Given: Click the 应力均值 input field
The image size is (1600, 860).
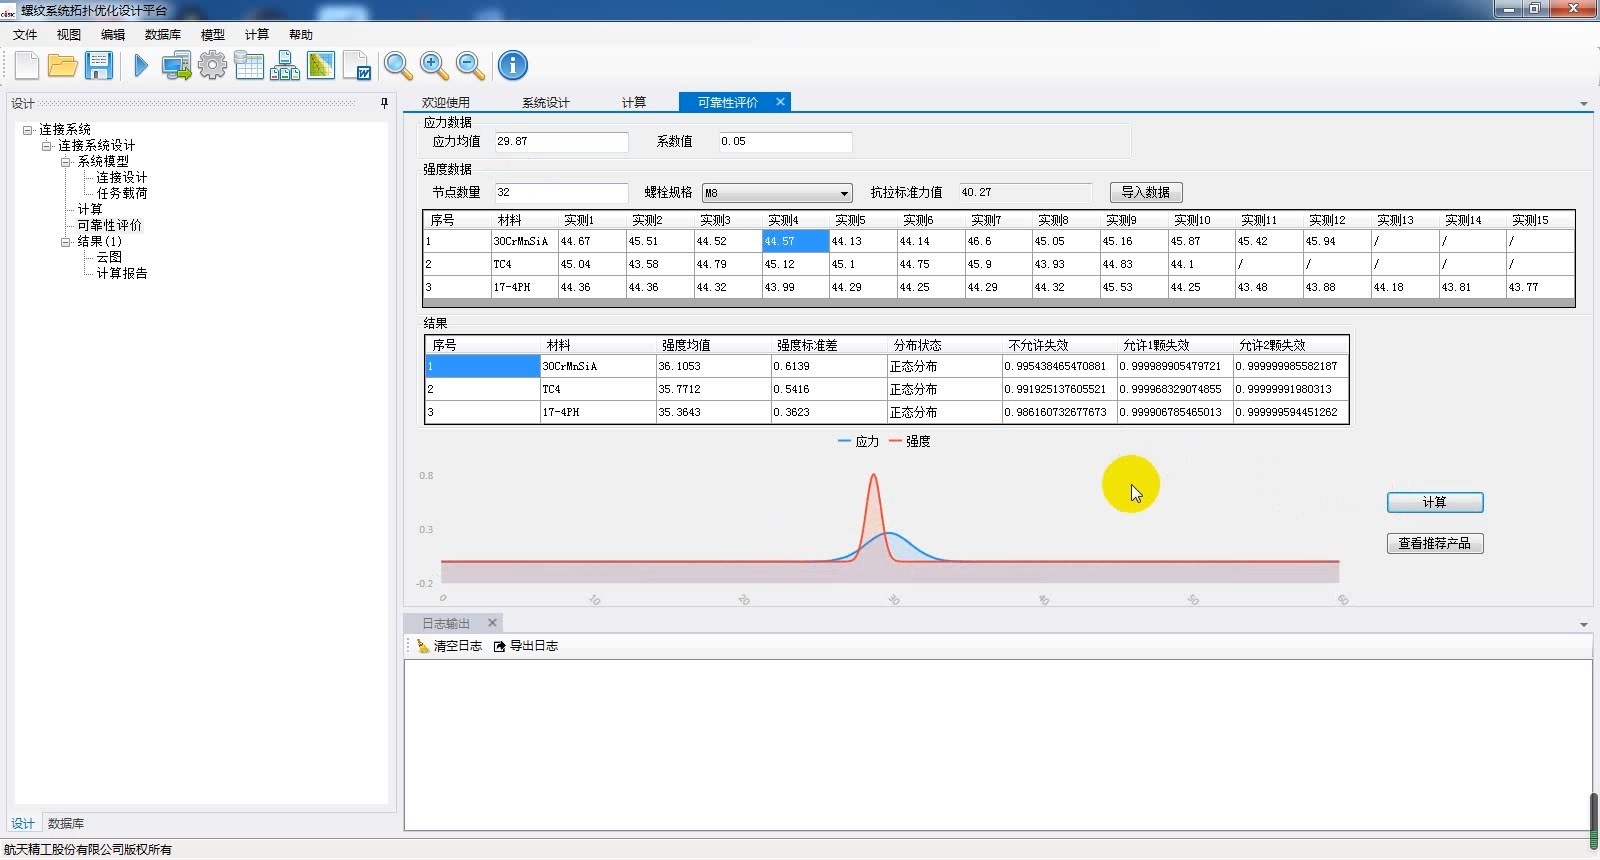Looking at the screenshot, I should pos(561,142).
